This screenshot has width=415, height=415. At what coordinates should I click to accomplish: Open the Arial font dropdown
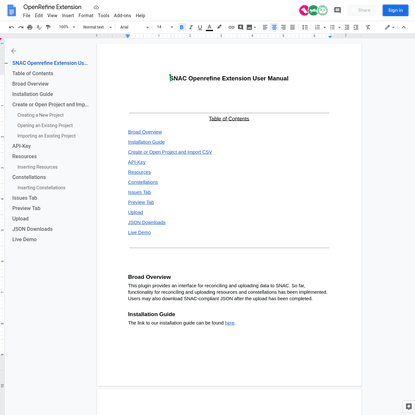[x=134, y=27]
